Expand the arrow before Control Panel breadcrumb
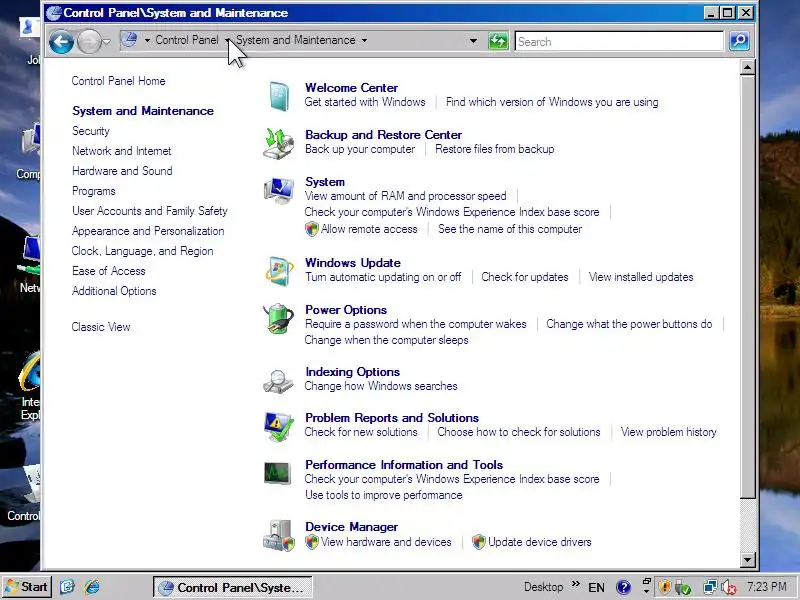Screen dimensions: 800x600 tap(147, 40)
